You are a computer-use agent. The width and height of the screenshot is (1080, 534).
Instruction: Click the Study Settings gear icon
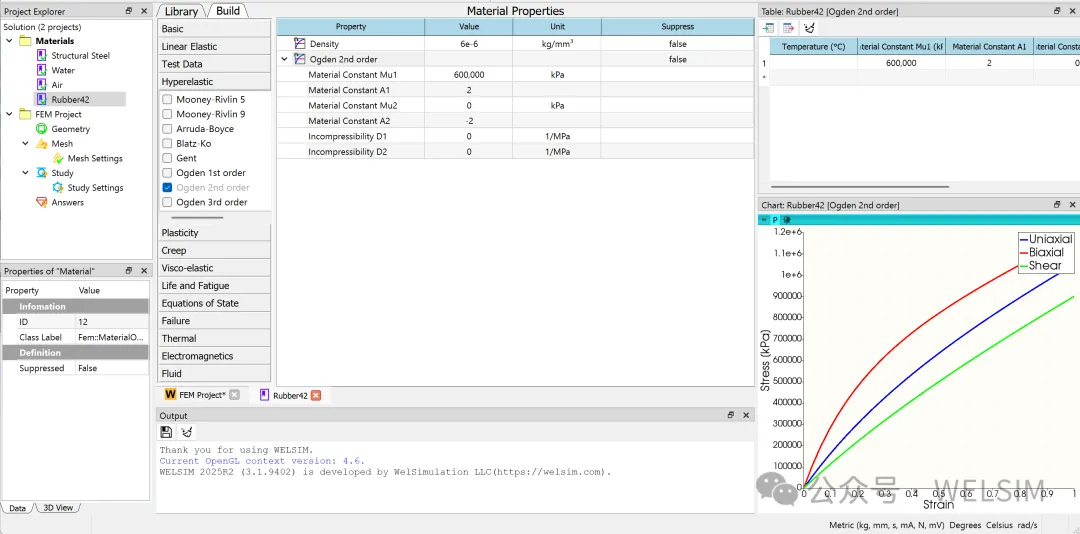58,187
